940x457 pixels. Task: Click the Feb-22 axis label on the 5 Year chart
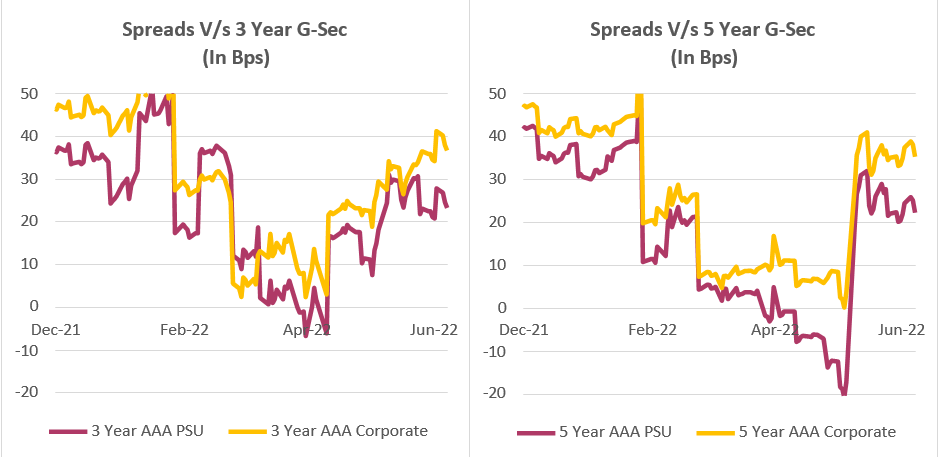[x=650, y=328]
